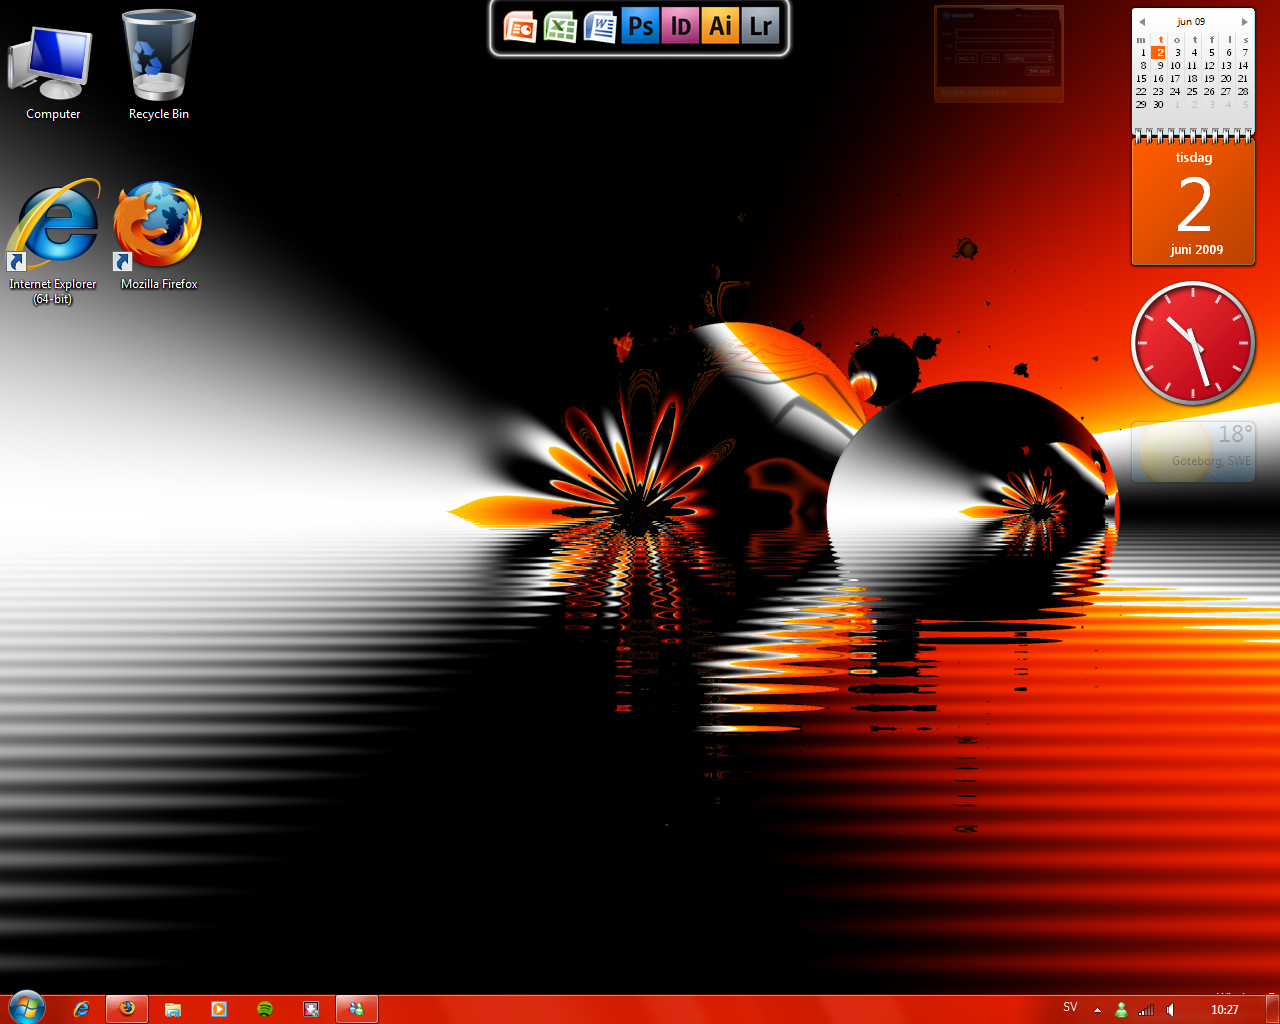Viewport: 1280px width, 1024px height.
Task: Open Illustrator from the top dock
Action: point(720,27)
